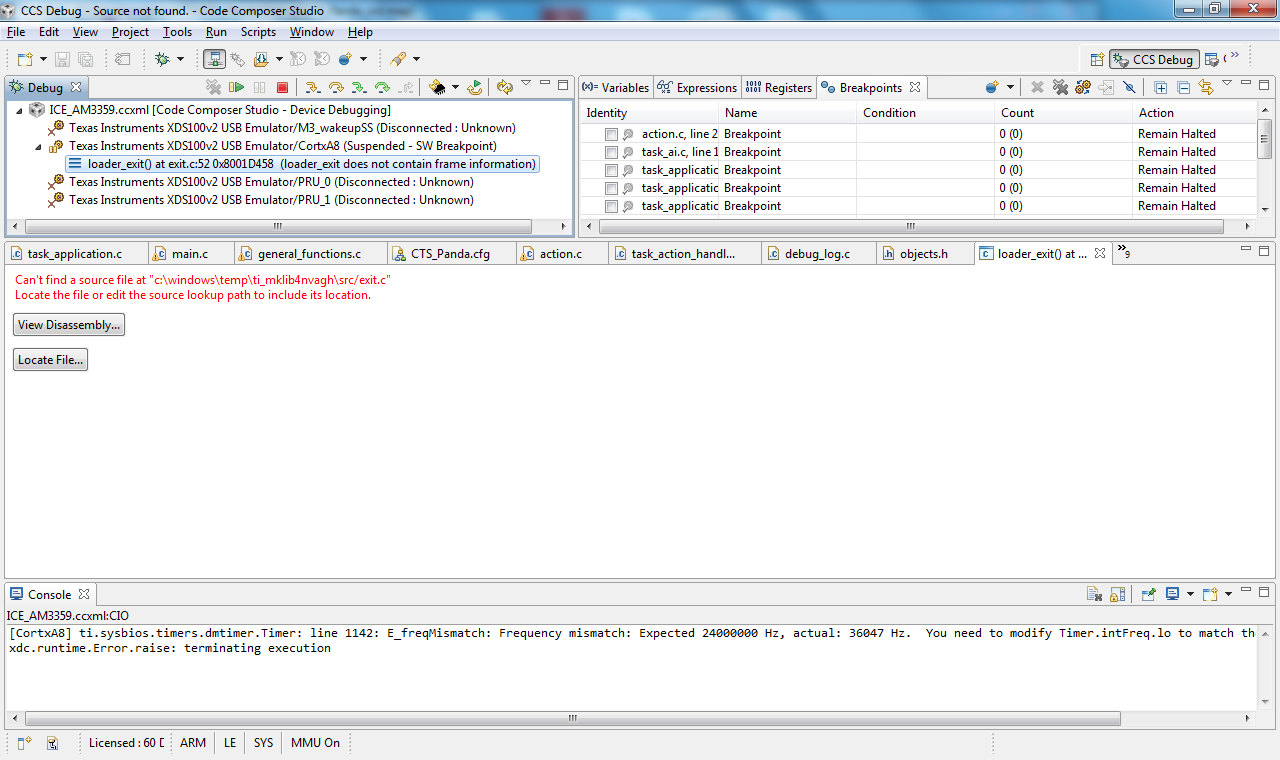The height and width of the screenshot is (760, 1280).
Task: Click the Console horizontal scrollbar thumb
Action: [573, 718]
